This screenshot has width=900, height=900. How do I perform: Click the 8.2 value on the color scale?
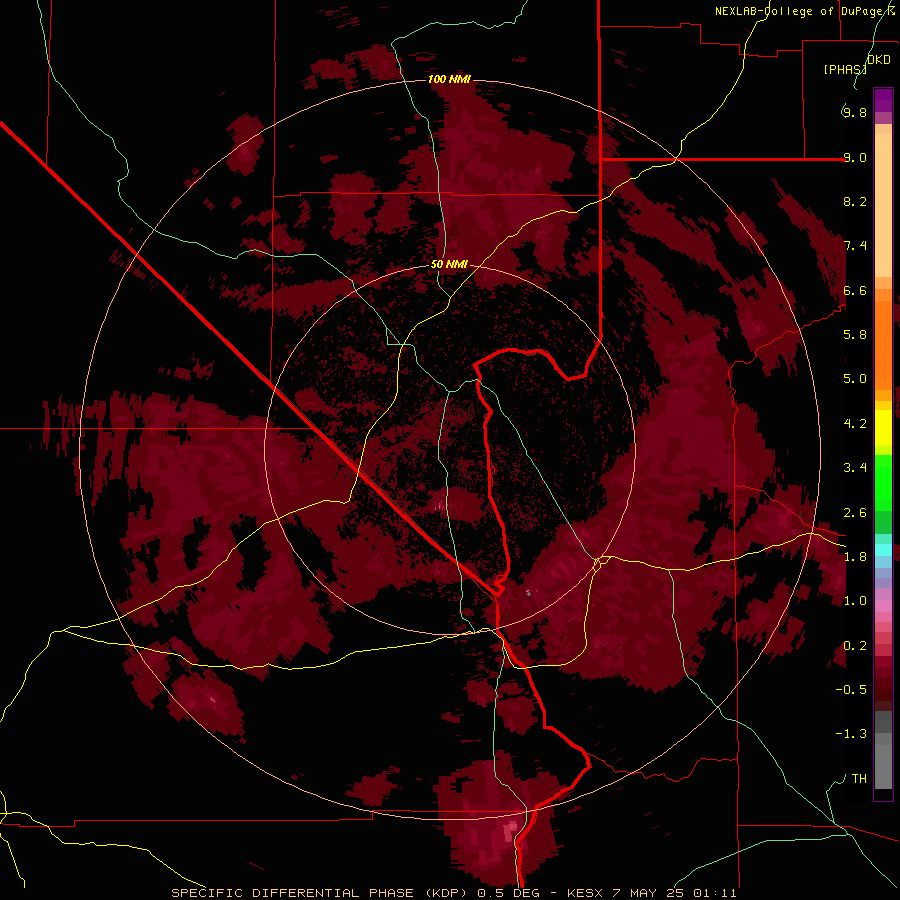(855, 201)
